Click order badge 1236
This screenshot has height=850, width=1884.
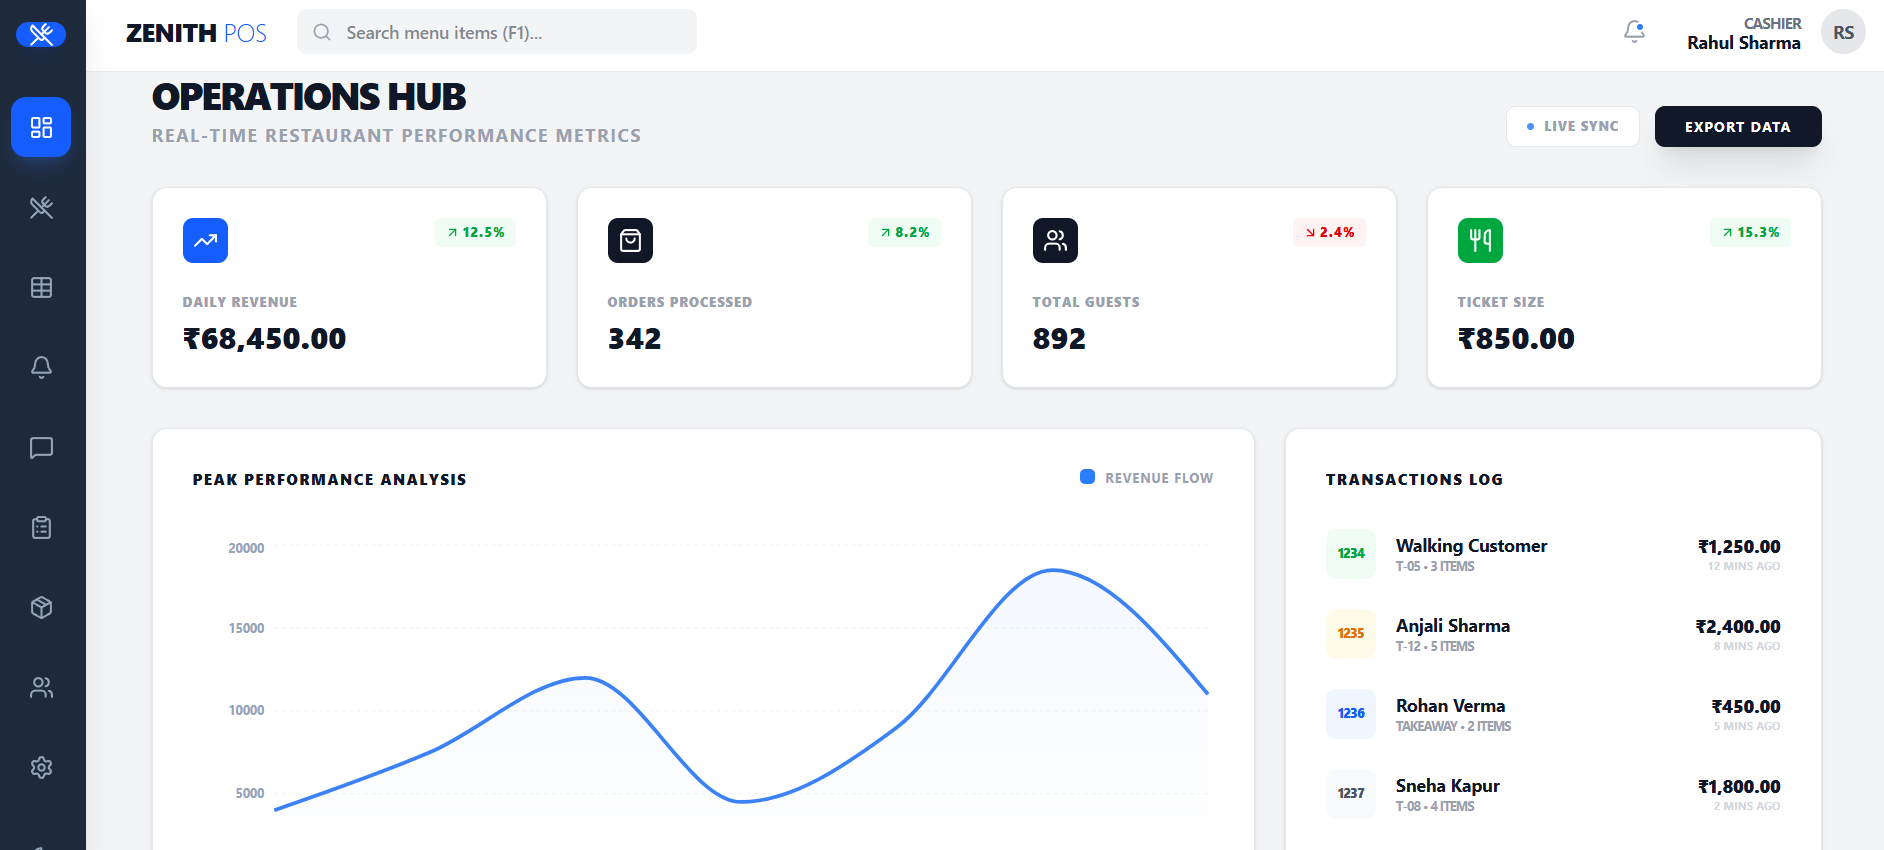1351,714
